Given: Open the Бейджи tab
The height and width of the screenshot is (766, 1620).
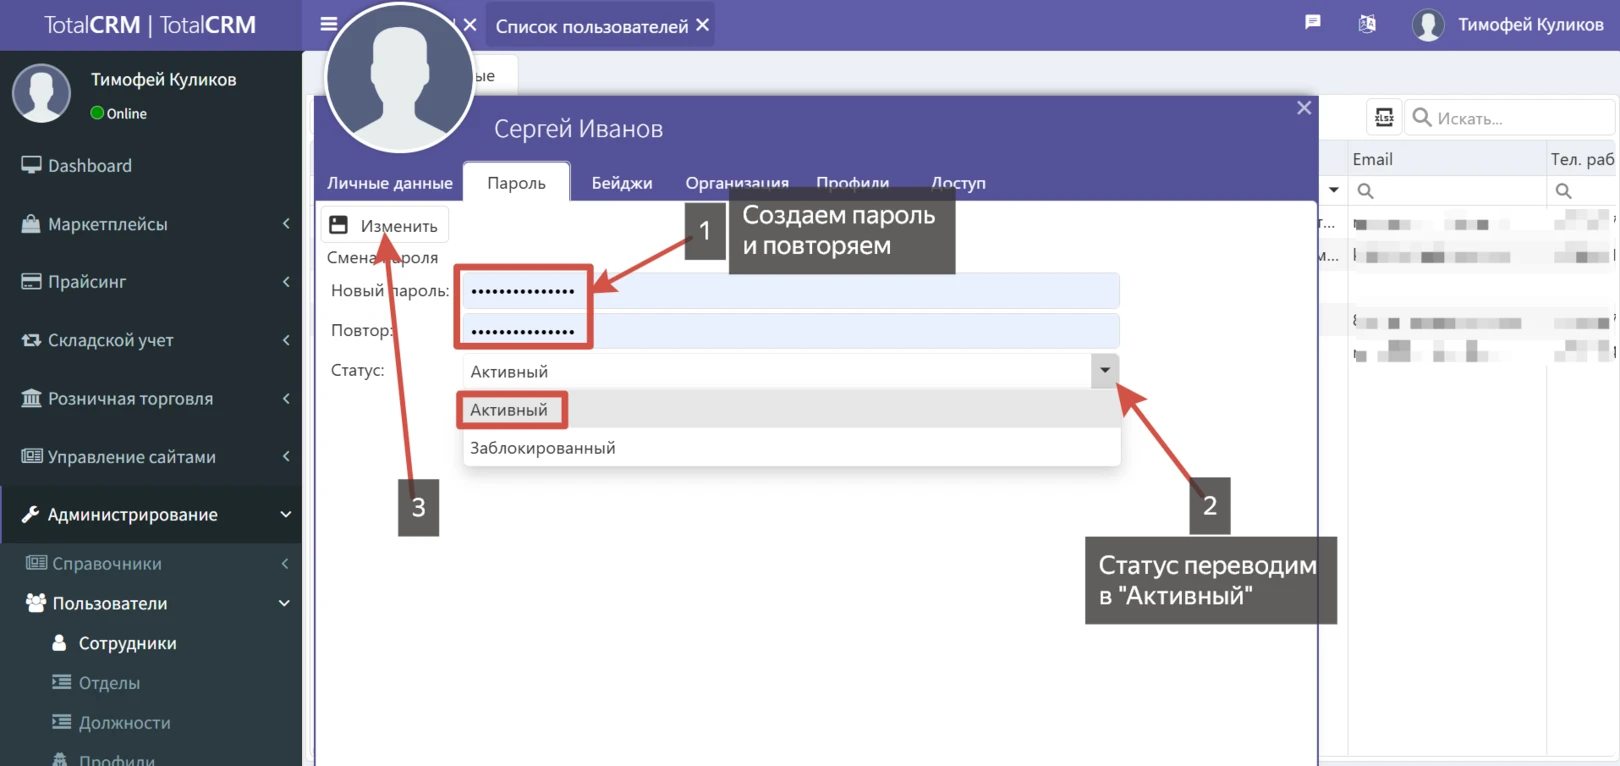Looking at the screenshot, I should pos(621,183).
